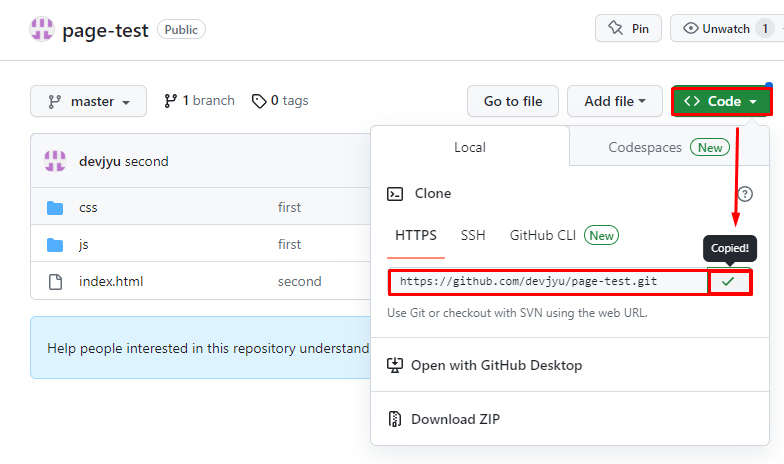Image resolution: width=784 pixels, height=464 pixels.
Task: Switch to the Codespaces tab
Action: tap(668, 147)
